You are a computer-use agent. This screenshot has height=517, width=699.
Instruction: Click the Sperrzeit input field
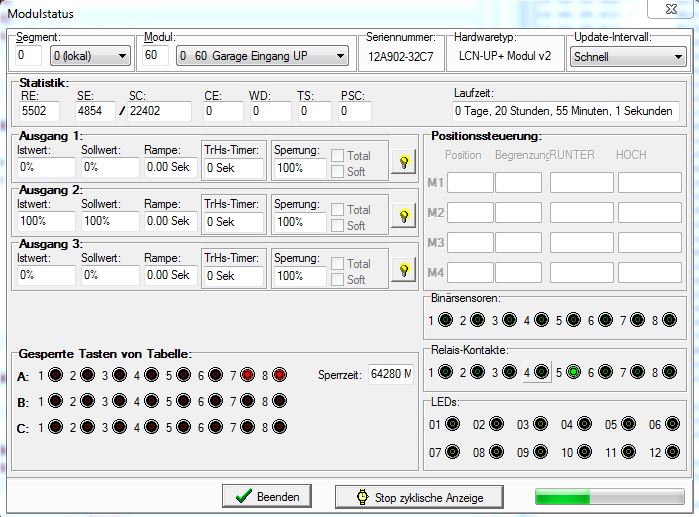point(390,374)
